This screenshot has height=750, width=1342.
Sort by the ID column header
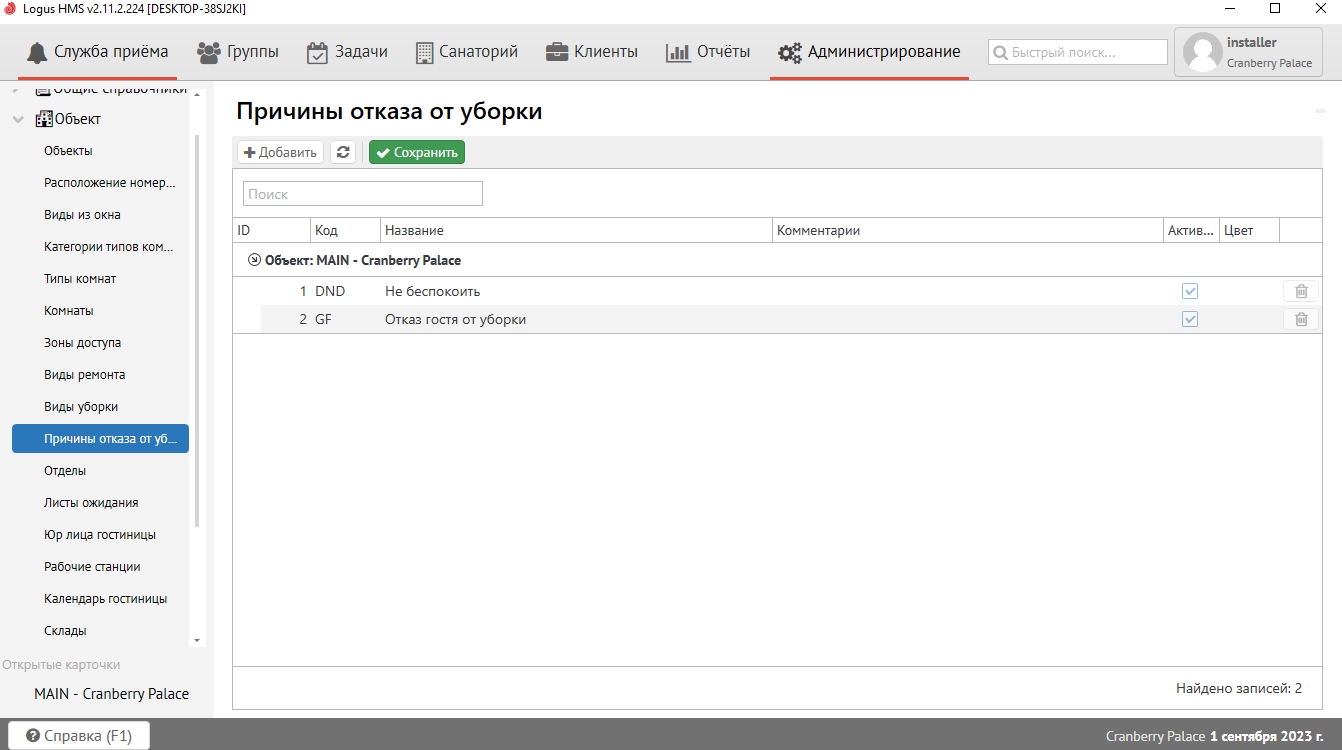(x=272, y=230)
